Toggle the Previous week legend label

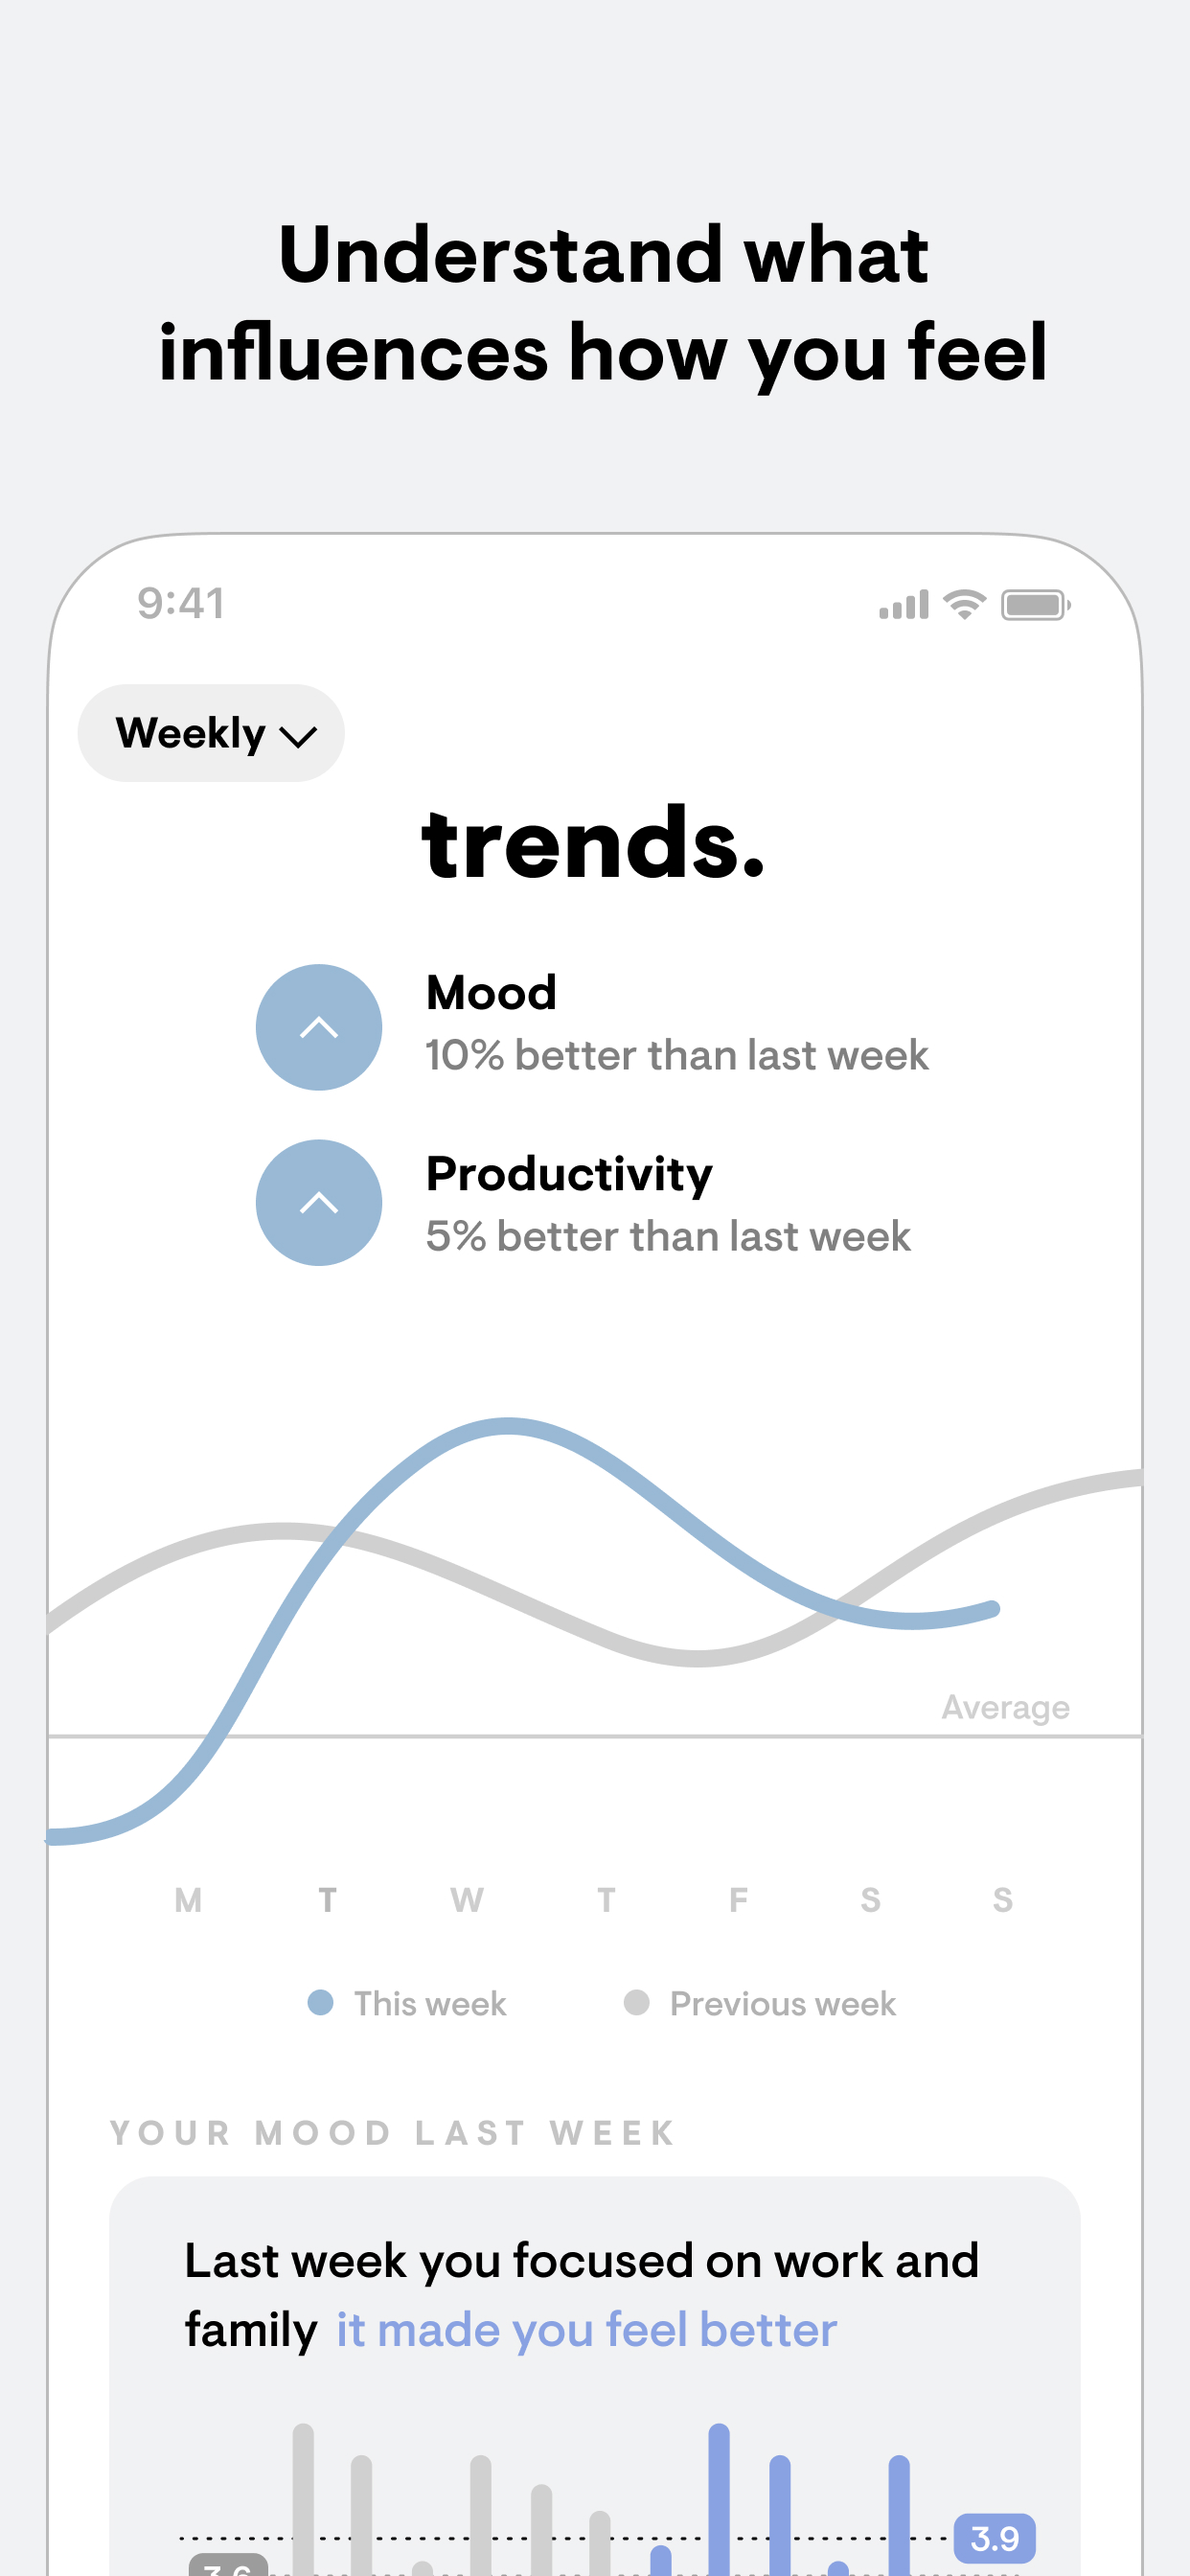[x=782, y=2003]
